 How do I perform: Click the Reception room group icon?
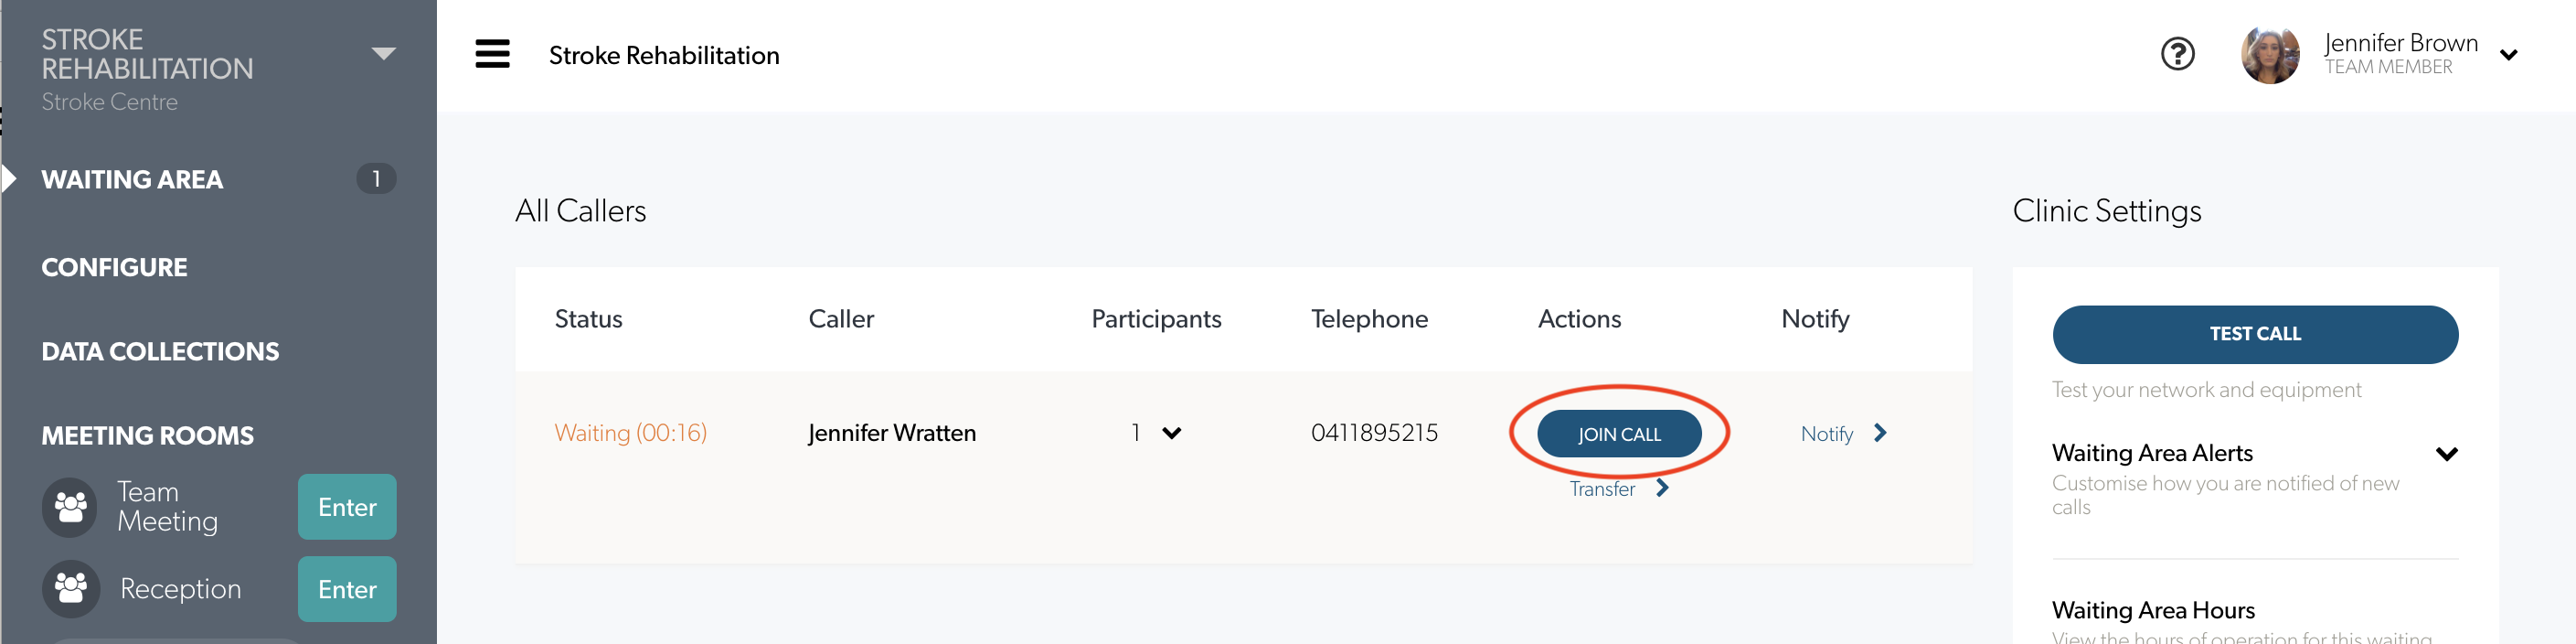click(x=70, y=589)
